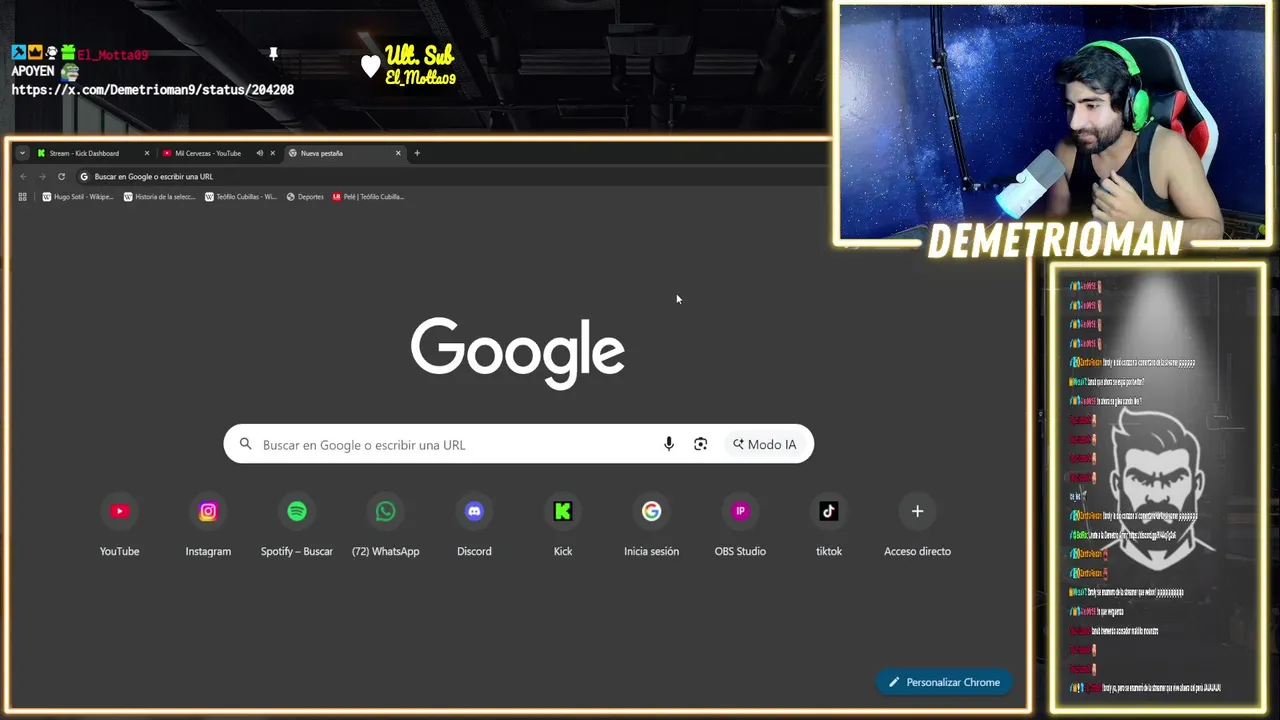This screenshot has height=720, width=1280.
Task: Go forward with the browser forward arrow
Action: [42, 176]
